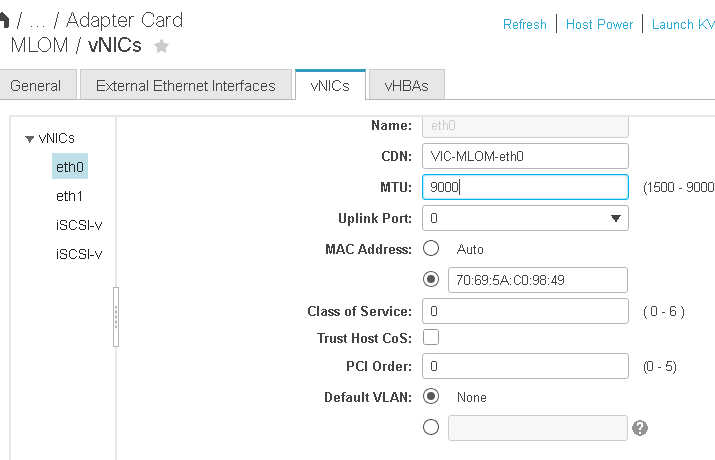
Task: Click the MTU input field
Action: (x=525, y=187)
